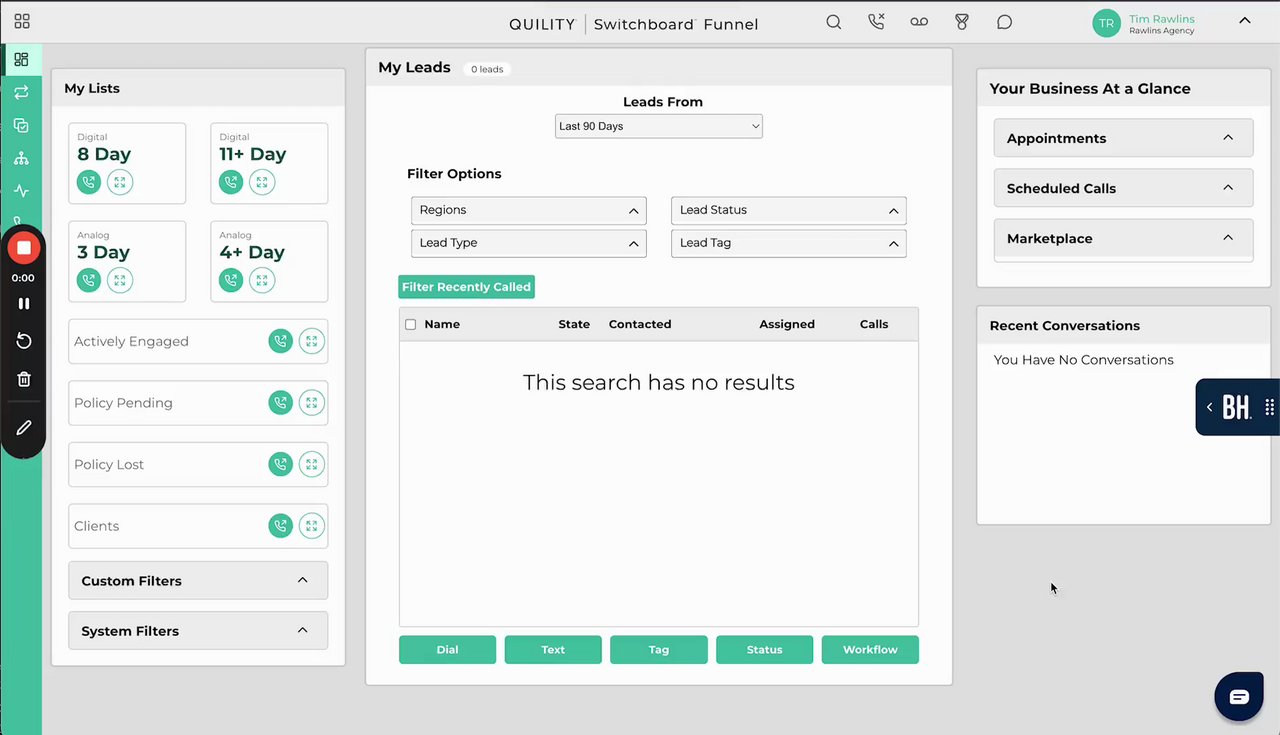Click the Status button
The image size is (1280, 735).
pyautogui.click(x=764, y=650)
